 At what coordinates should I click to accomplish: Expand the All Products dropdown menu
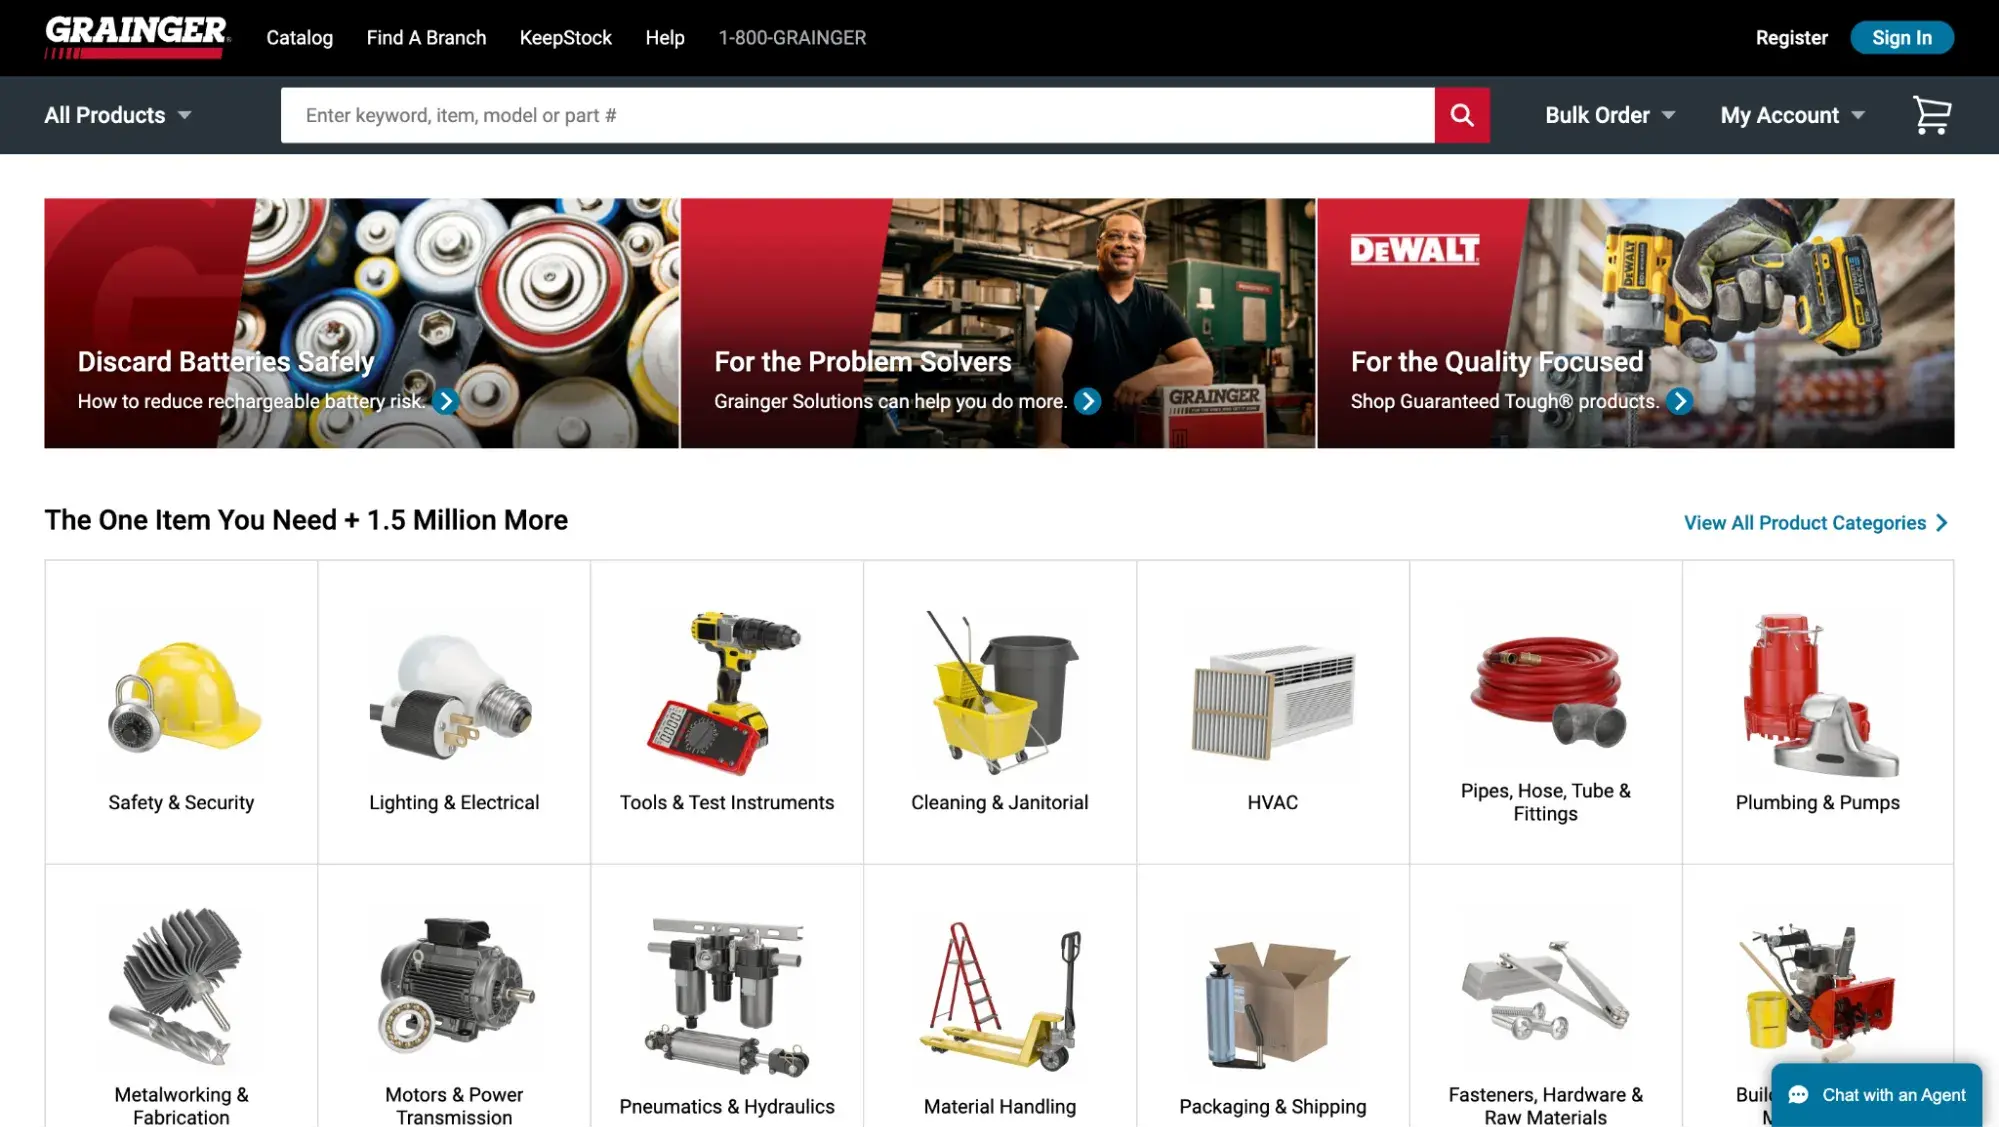click(x=117, y=115)
